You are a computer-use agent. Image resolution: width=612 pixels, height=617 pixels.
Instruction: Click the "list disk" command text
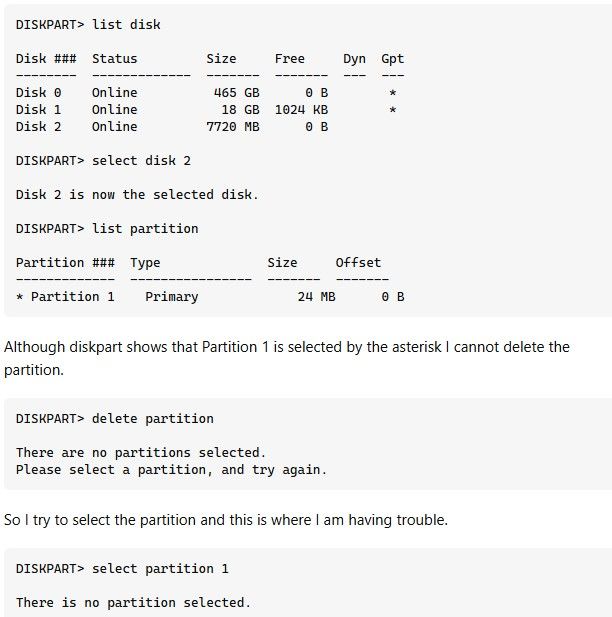coord(126,25)
